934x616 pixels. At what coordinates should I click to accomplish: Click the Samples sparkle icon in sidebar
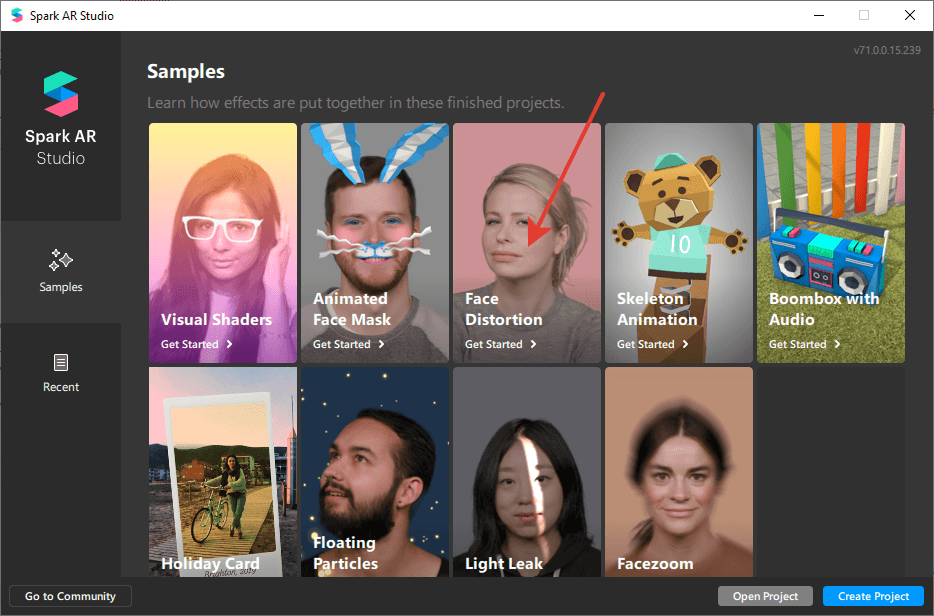coord(61,261)
